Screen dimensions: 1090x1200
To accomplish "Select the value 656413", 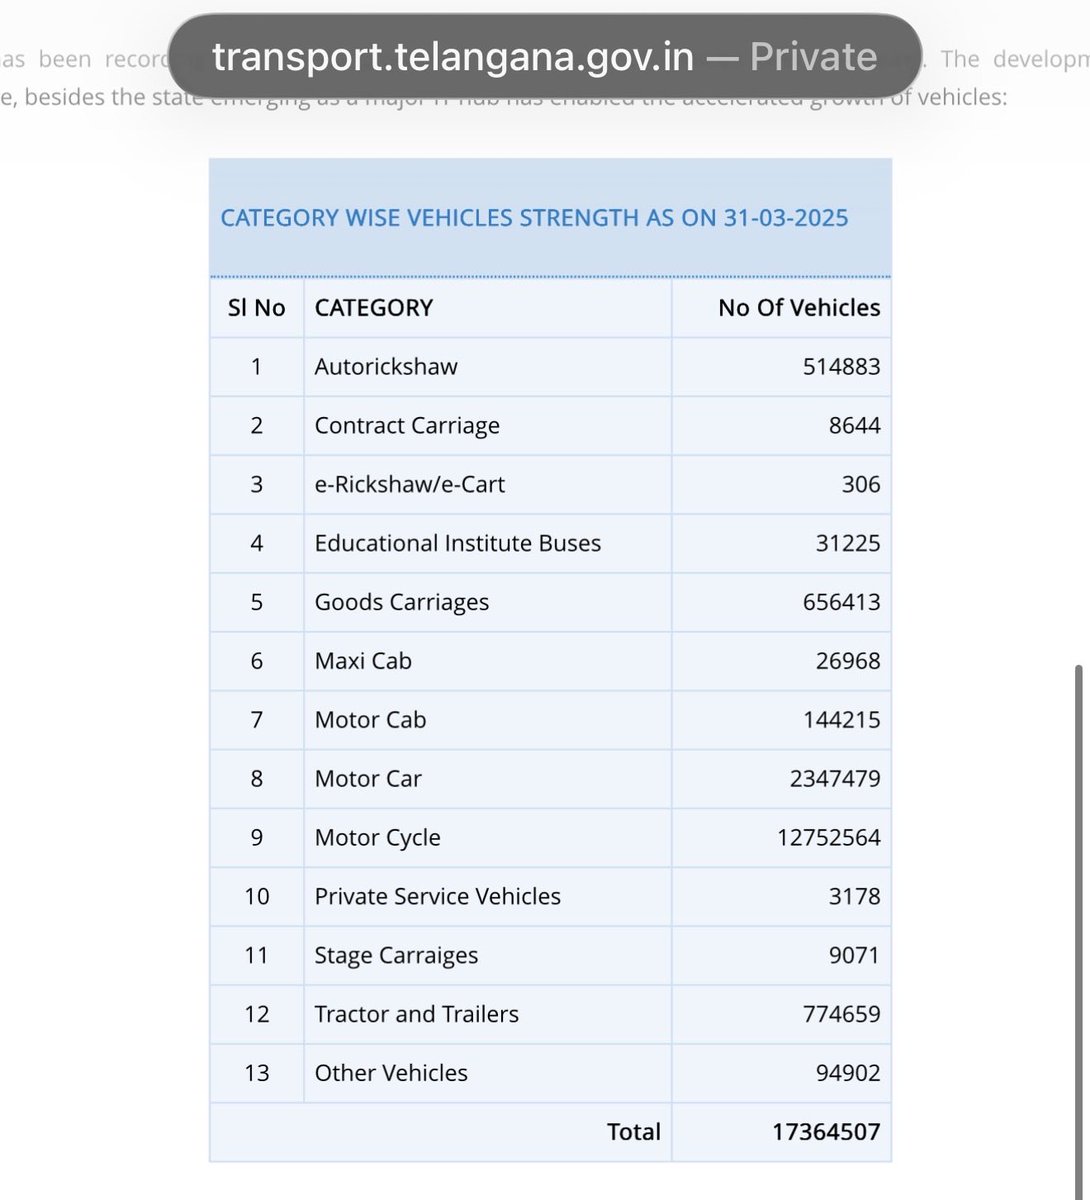I will coord(841,603).
